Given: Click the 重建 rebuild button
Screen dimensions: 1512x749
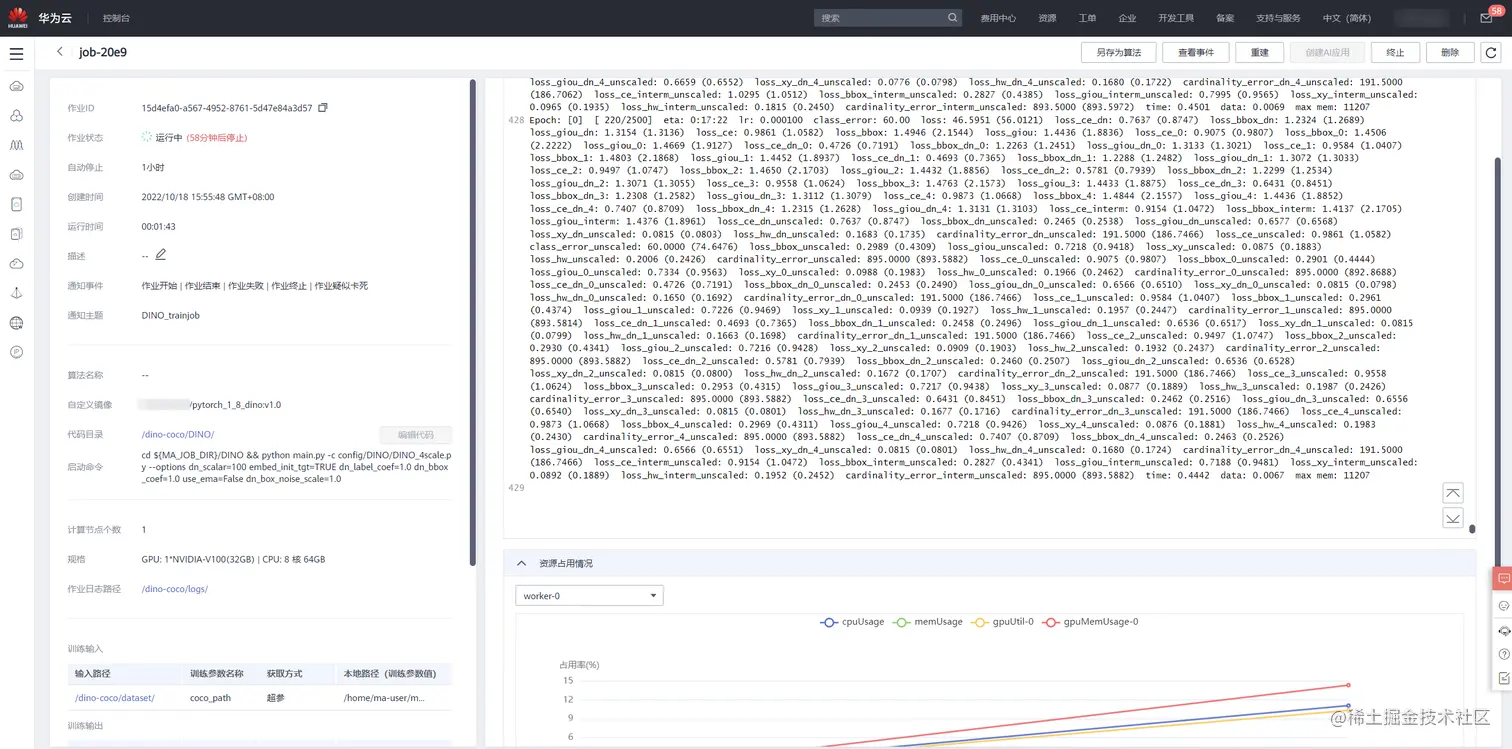Looking at the screenshot, I should 1259,53.
